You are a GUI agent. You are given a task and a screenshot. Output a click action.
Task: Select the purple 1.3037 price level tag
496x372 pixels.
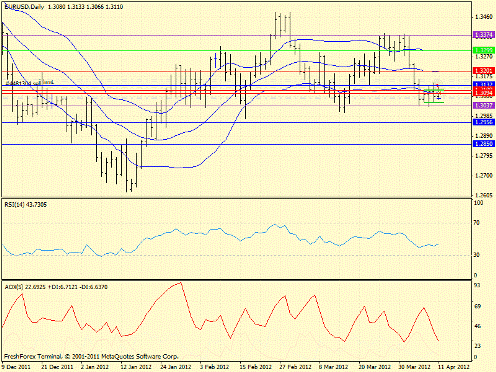[x=484, y=105]
